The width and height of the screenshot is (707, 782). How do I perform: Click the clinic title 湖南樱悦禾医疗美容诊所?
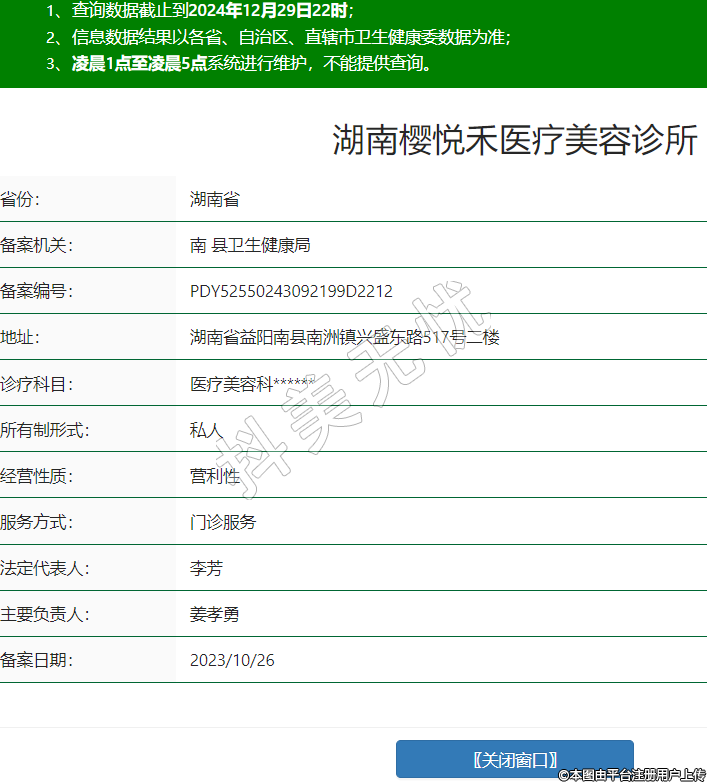tap(514, 141)
